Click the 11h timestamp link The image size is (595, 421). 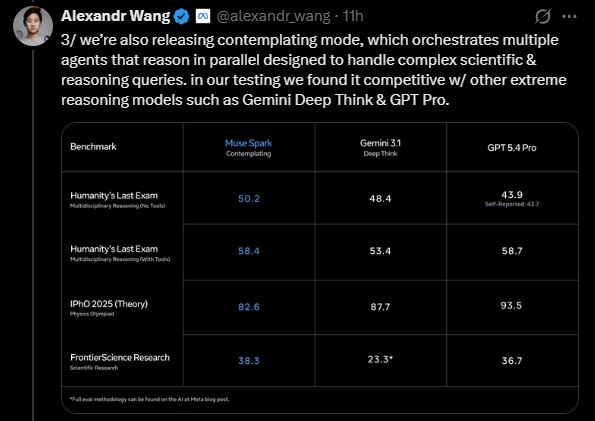click(x=353, y=16)
